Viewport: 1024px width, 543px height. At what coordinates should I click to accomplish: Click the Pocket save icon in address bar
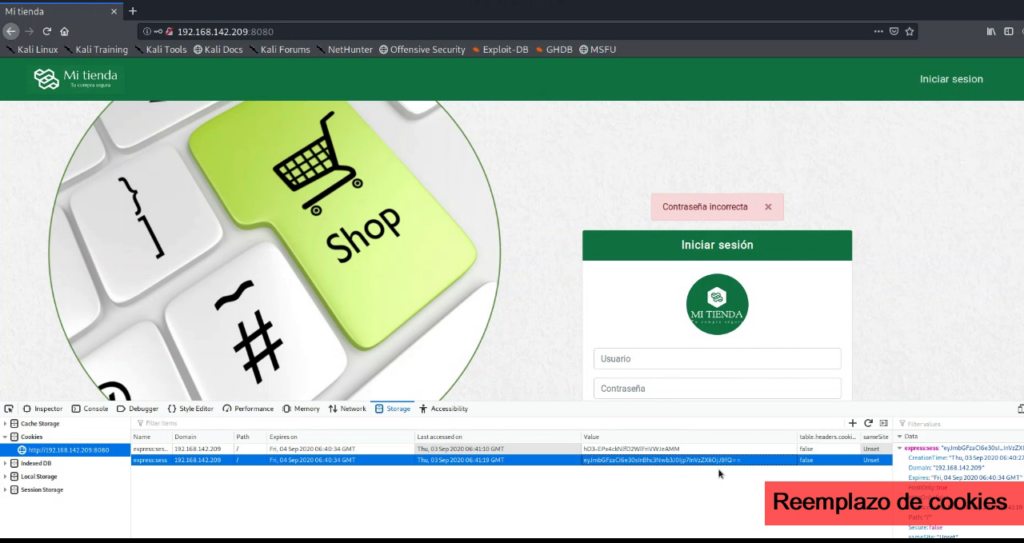(x=894, y=31)
